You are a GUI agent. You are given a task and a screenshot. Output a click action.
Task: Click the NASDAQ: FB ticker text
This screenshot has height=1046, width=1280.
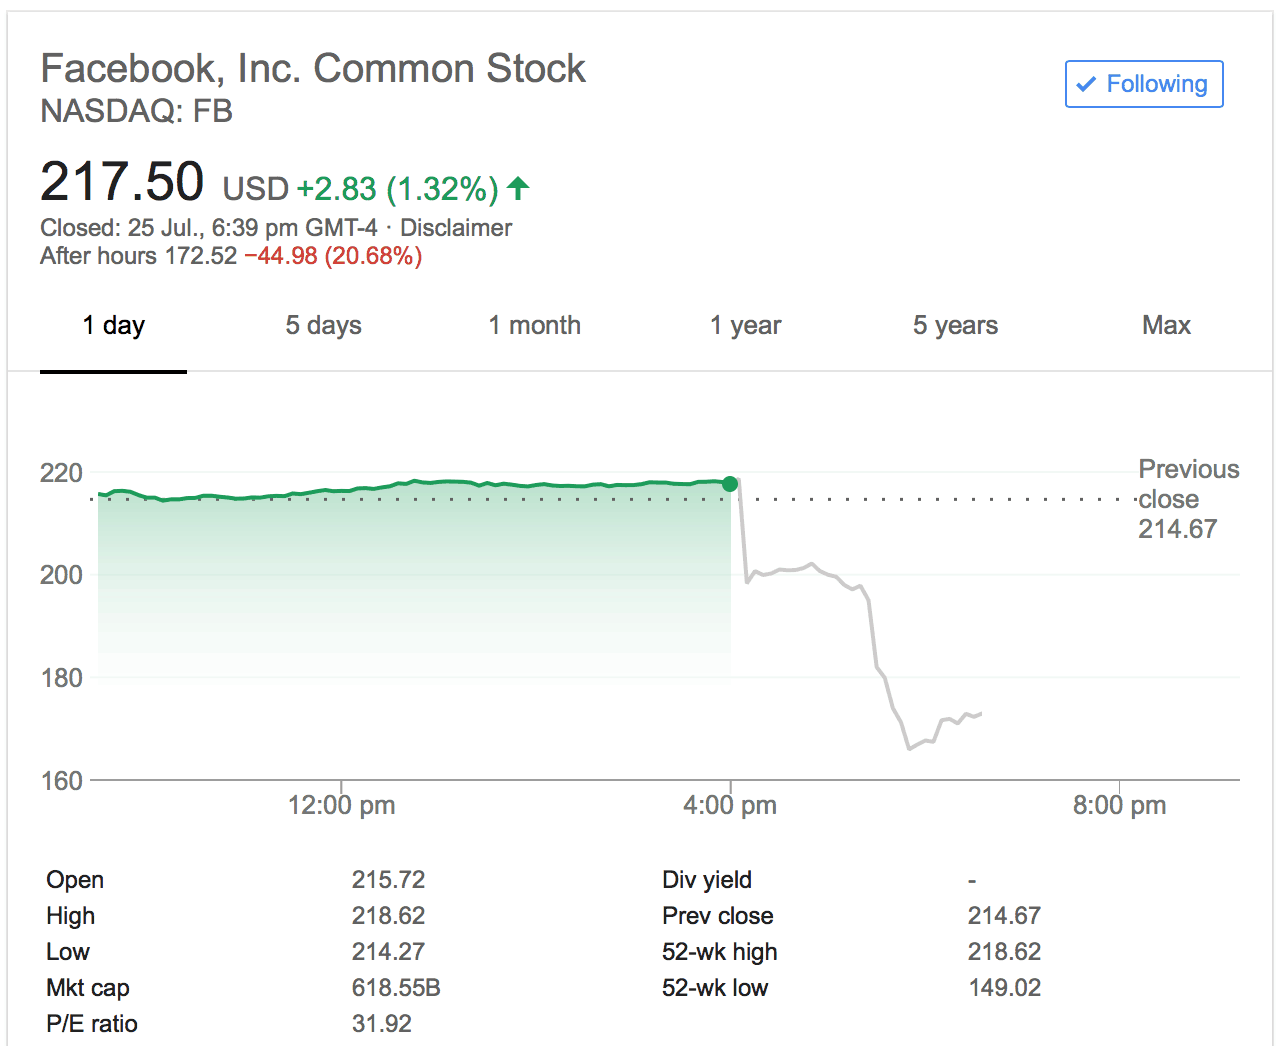pos(136,111)
